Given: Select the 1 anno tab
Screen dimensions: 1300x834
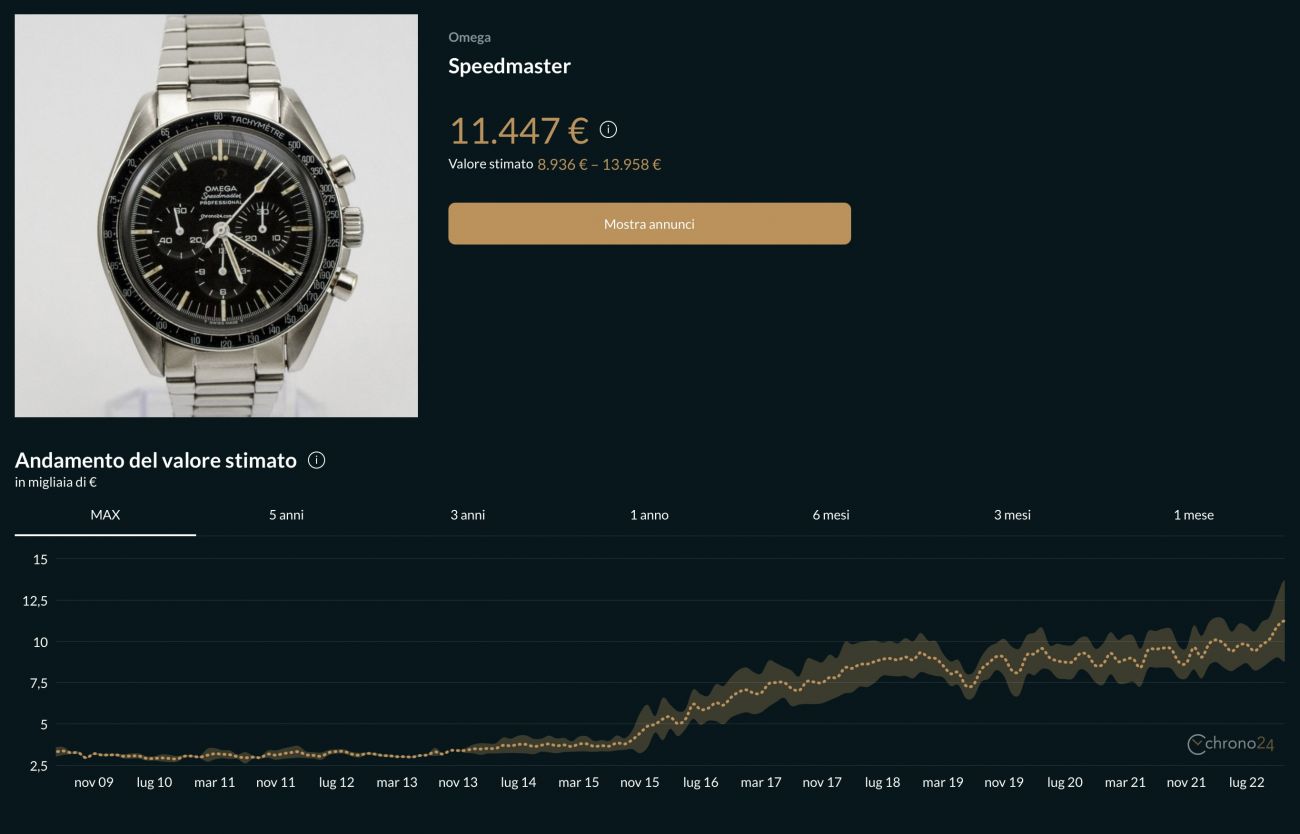Looking at the screenshot, I should pyautogui.click(x=649, y=515).
